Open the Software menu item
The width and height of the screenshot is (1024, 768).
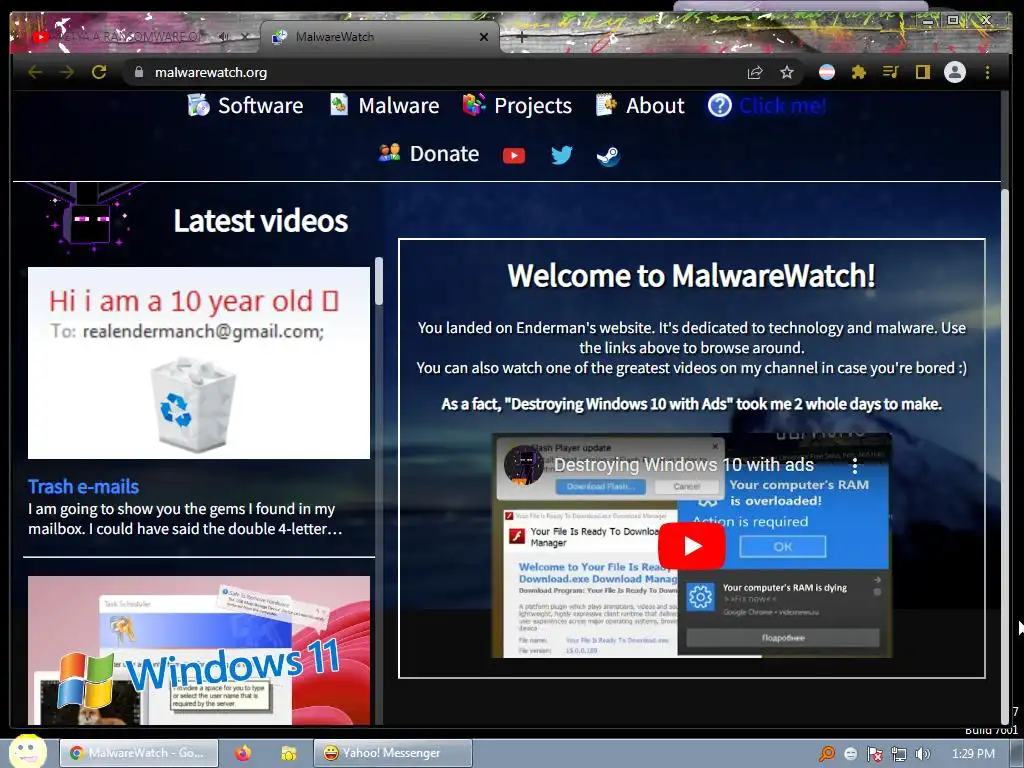[x=245, y=106]
